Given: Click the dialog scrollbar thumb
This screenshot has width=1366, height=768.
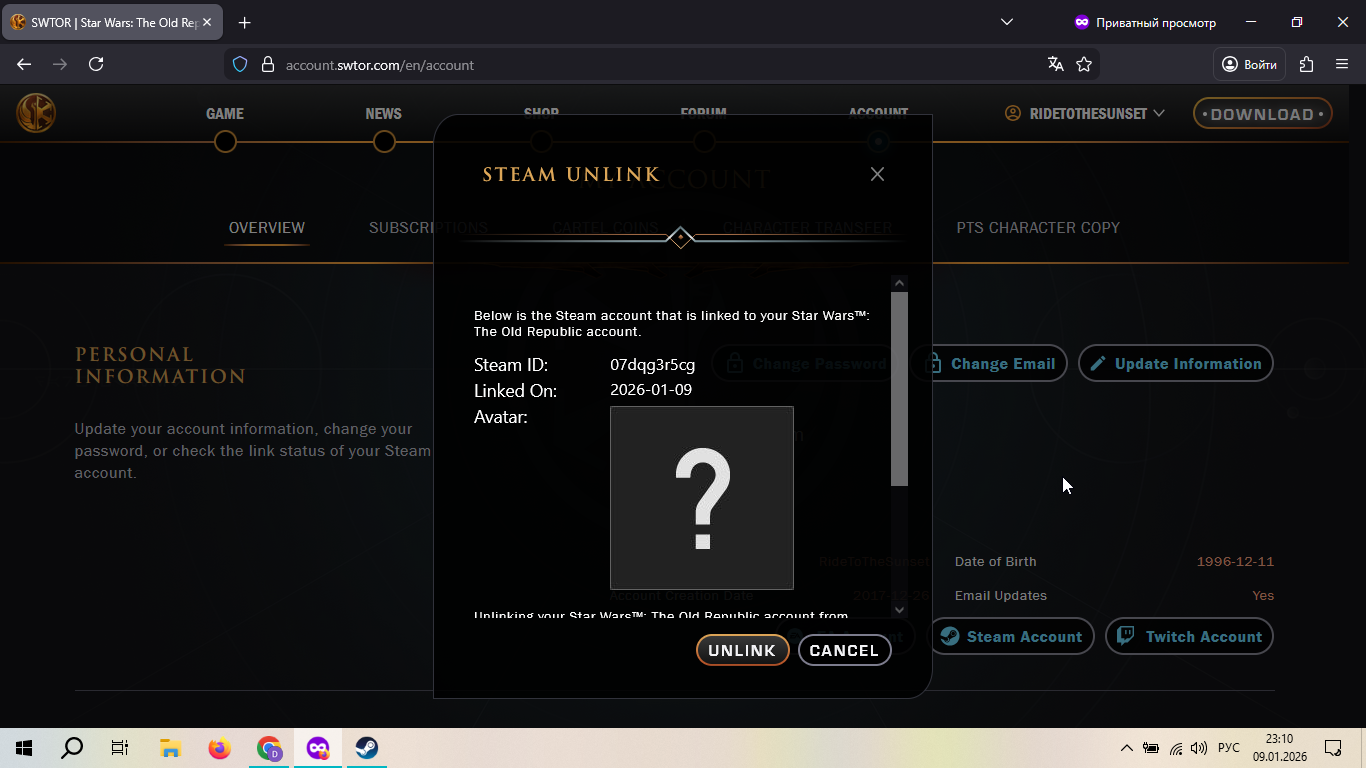Looking at the screenshot, I should 899,389.
